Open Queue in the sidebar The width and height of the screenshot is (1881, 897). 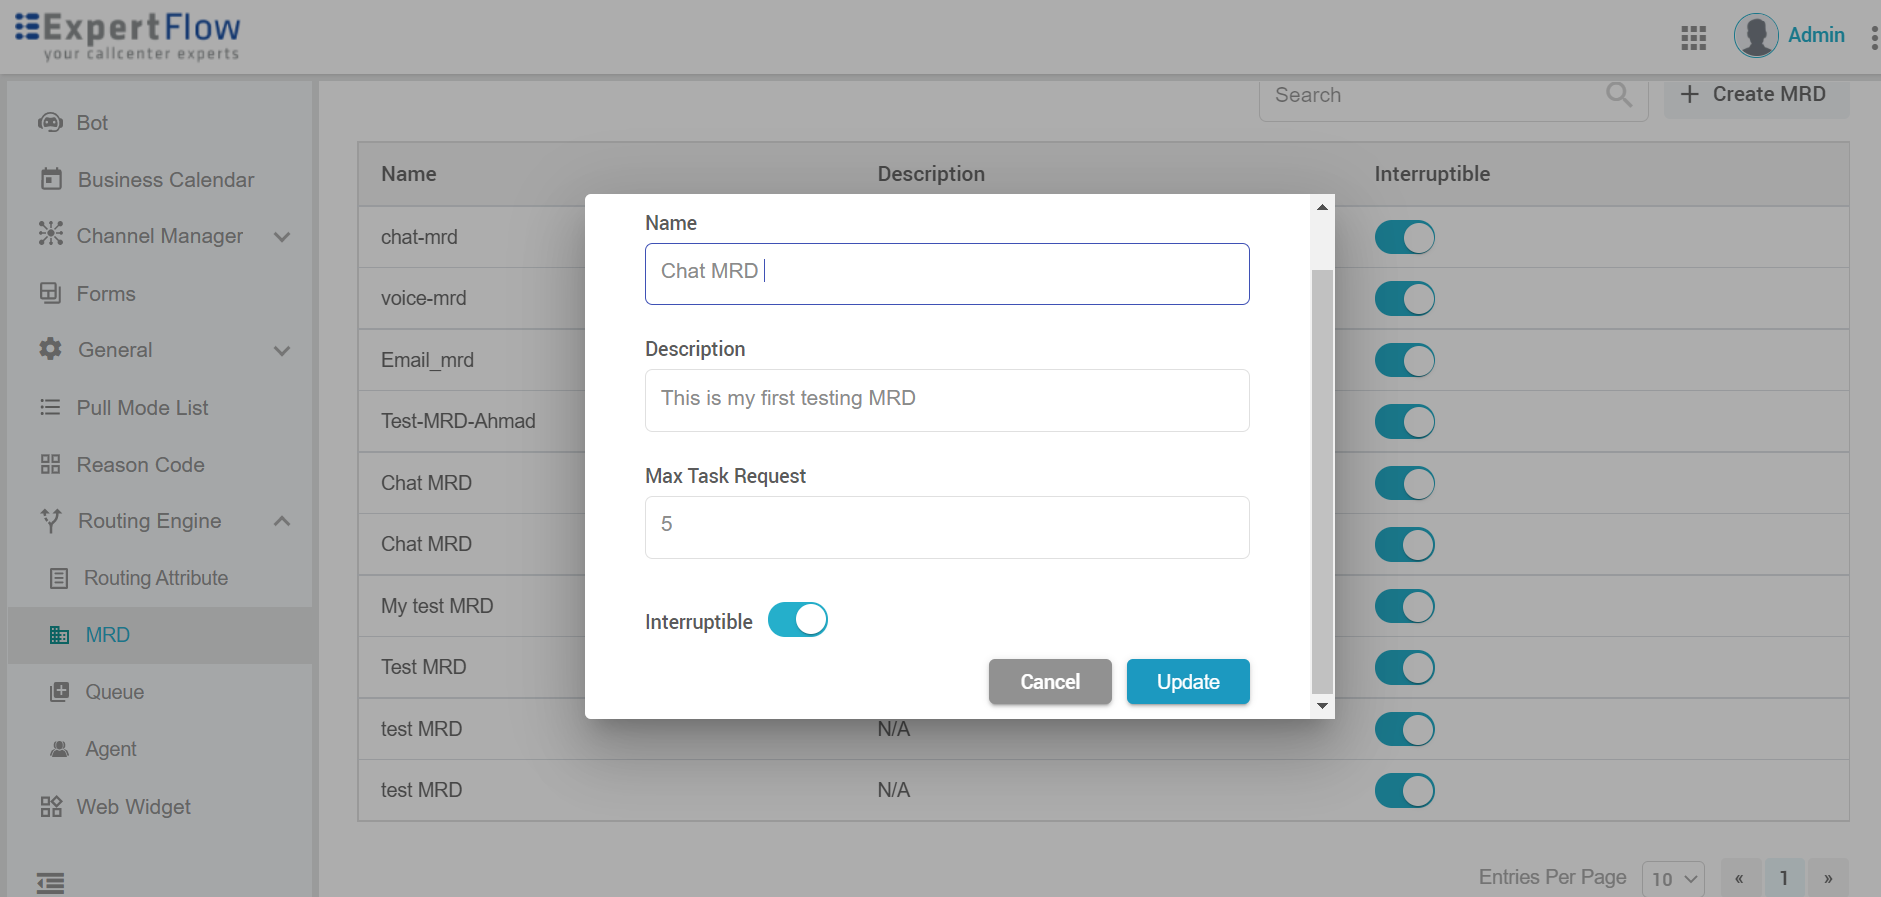(114, 692)
